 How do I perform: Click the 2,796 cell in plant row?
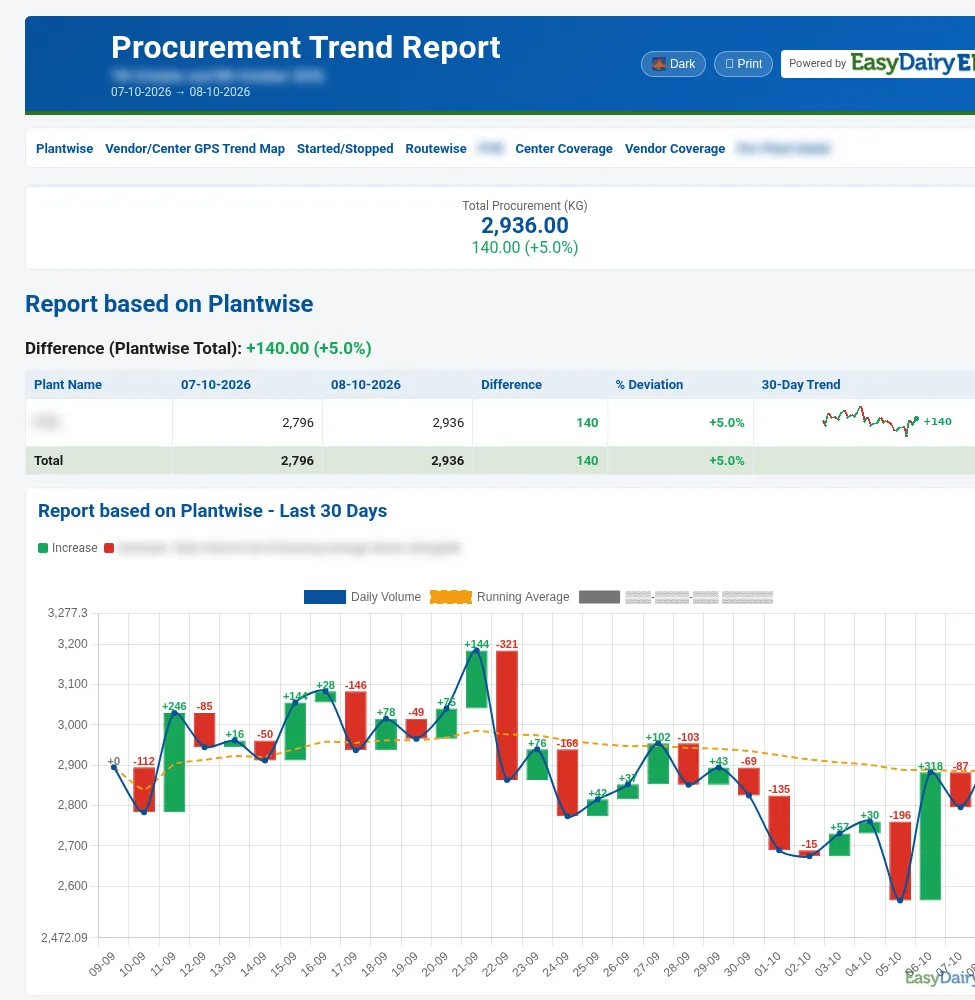tap(247, 422)
